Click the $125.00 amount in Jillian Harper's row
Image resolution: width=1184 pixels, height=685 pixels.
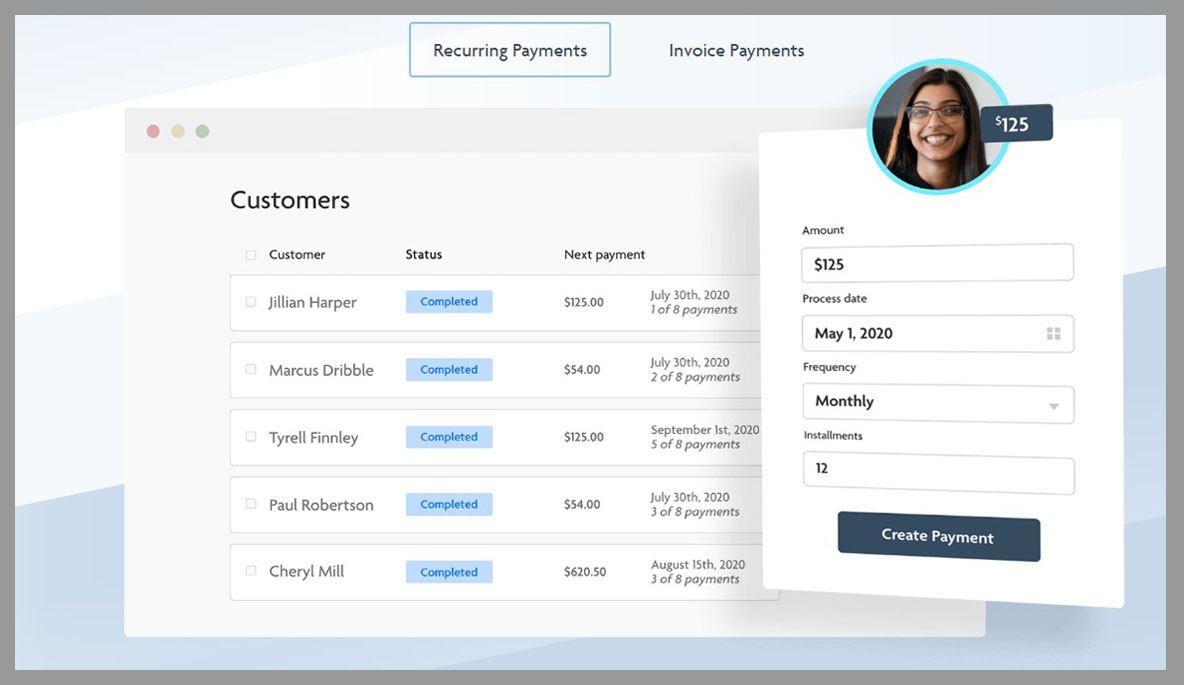(x=584, y=302)
